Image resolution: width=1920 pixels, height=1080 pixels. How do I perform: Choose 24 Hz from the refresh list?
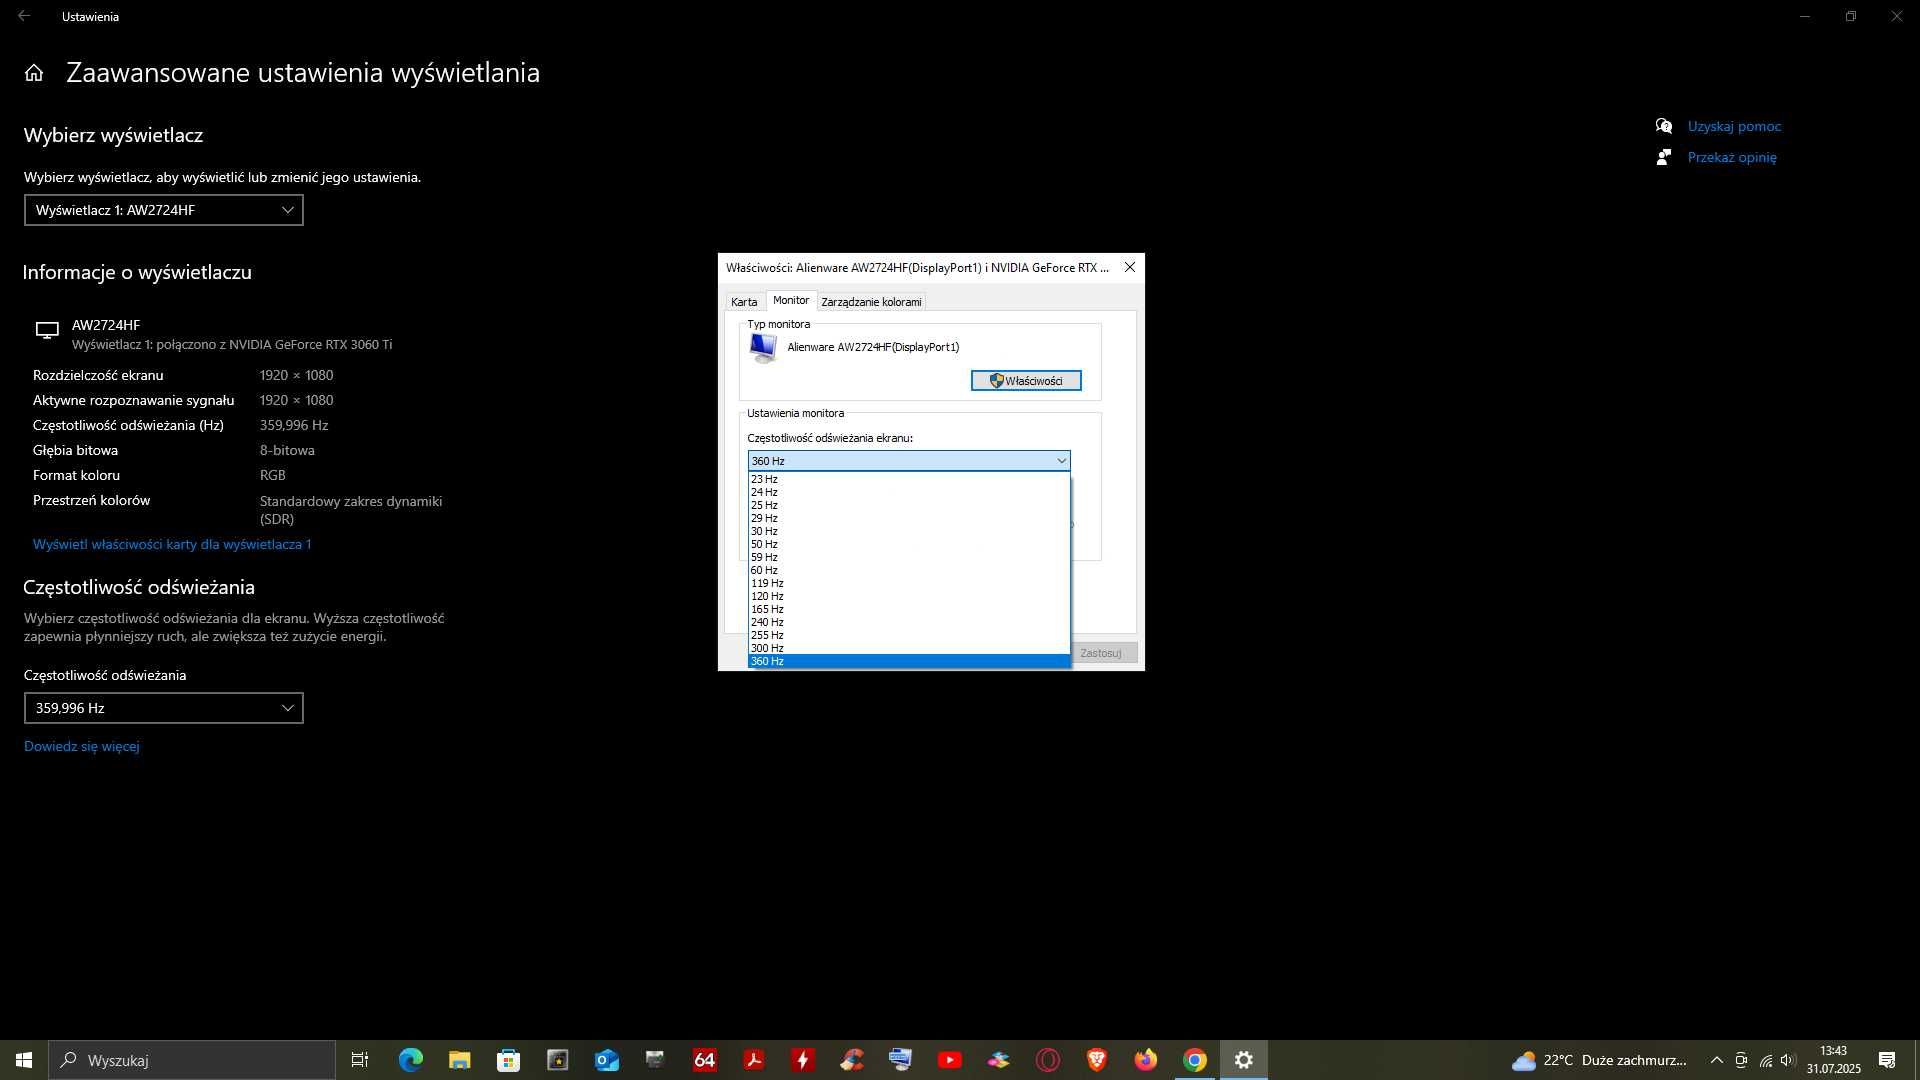909,492
